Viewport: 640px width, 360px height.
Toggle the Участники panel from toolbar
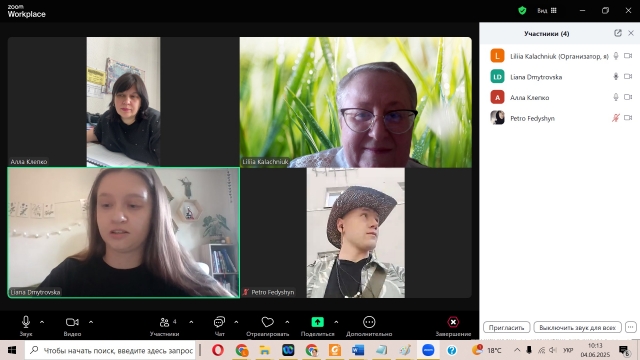[164, 326]
